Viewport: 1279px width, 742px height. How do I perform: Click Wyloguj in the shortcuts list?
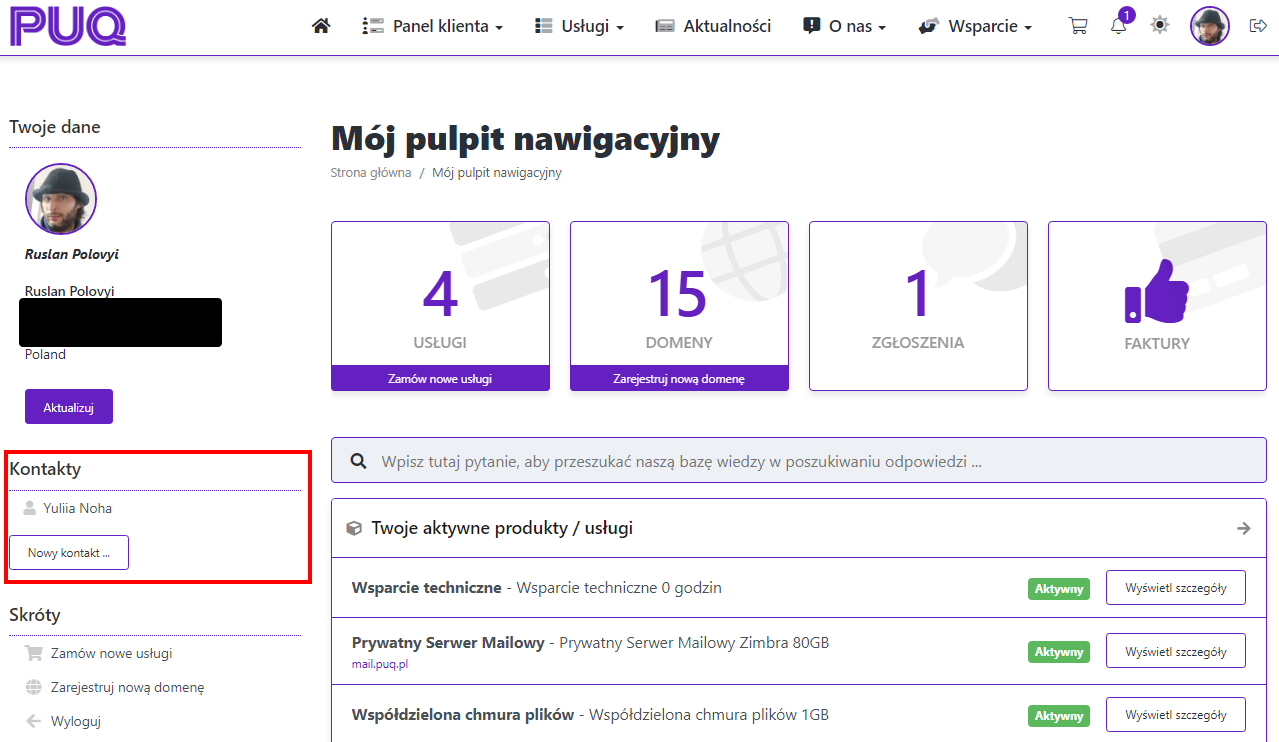(76, 721)
